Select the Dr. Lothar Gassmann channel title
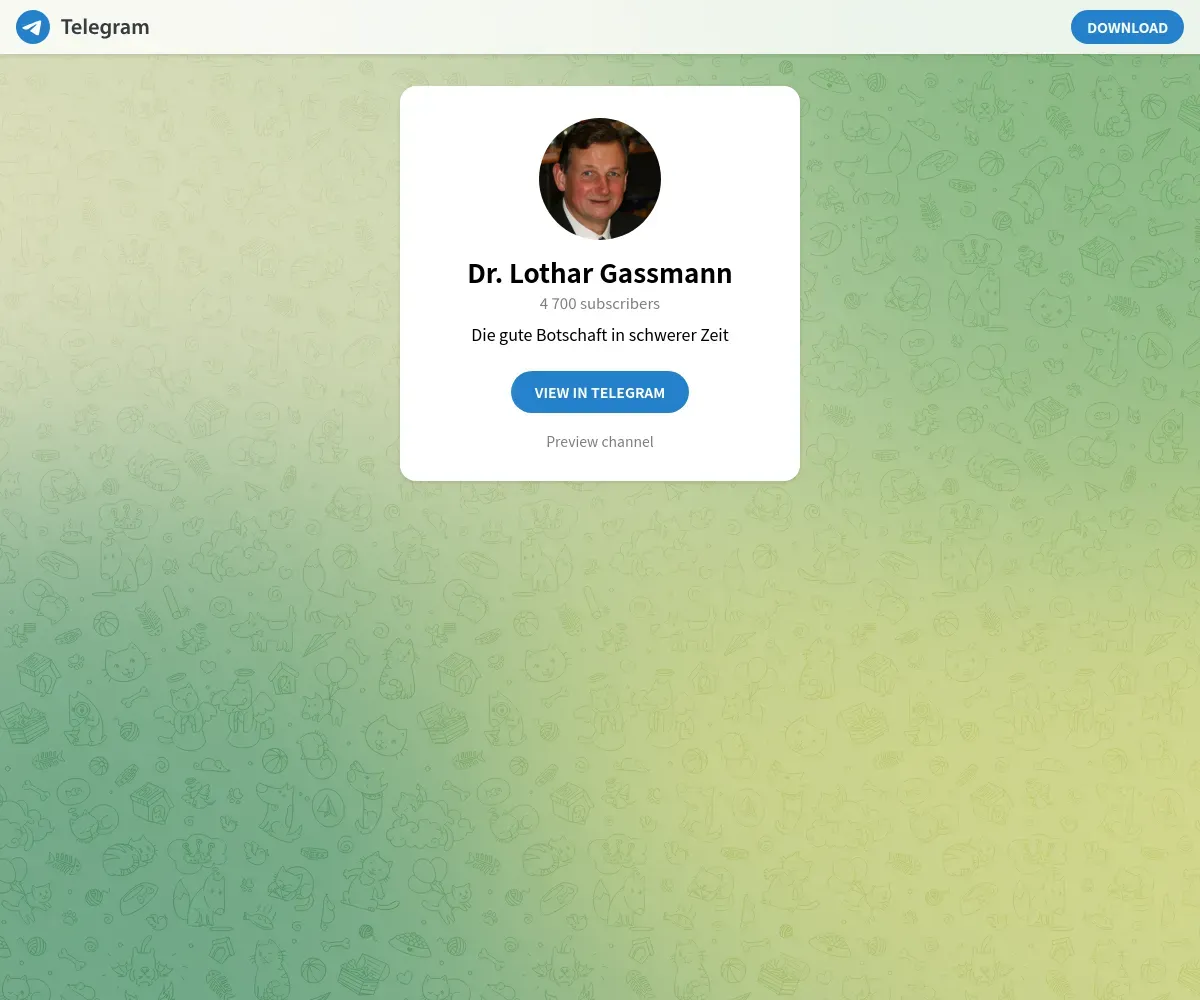The width and height of the screenshot is (1200, 1000). [600, 273]
